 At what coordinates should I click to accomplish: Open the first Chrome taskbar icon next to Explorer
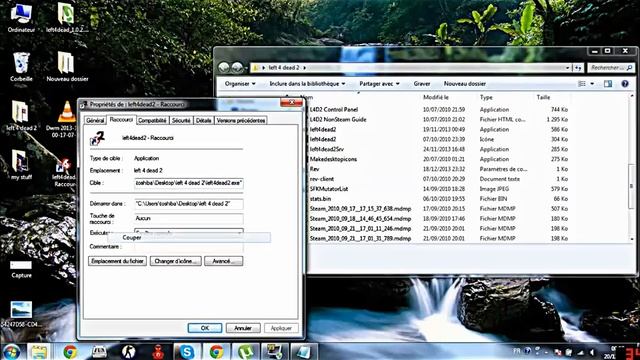[x=70, y=352]
